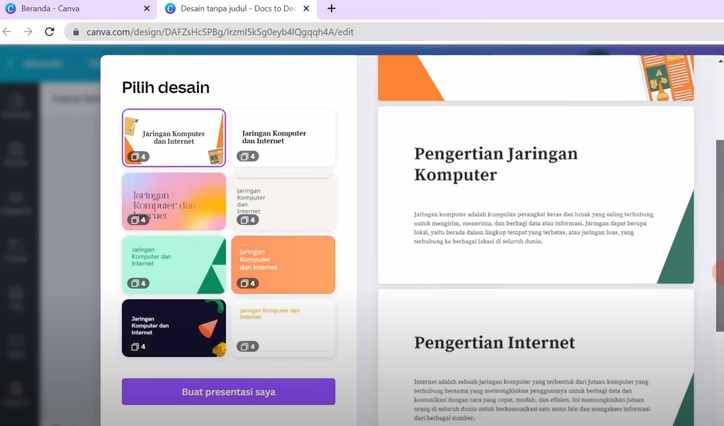
Task: Pick the pink gradient design thumbnail
Action: pyautogui.click(x=174, y=201)
